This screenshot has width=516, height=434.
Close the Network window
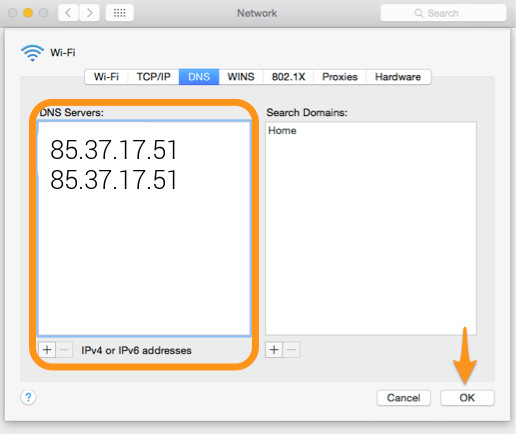13,13
